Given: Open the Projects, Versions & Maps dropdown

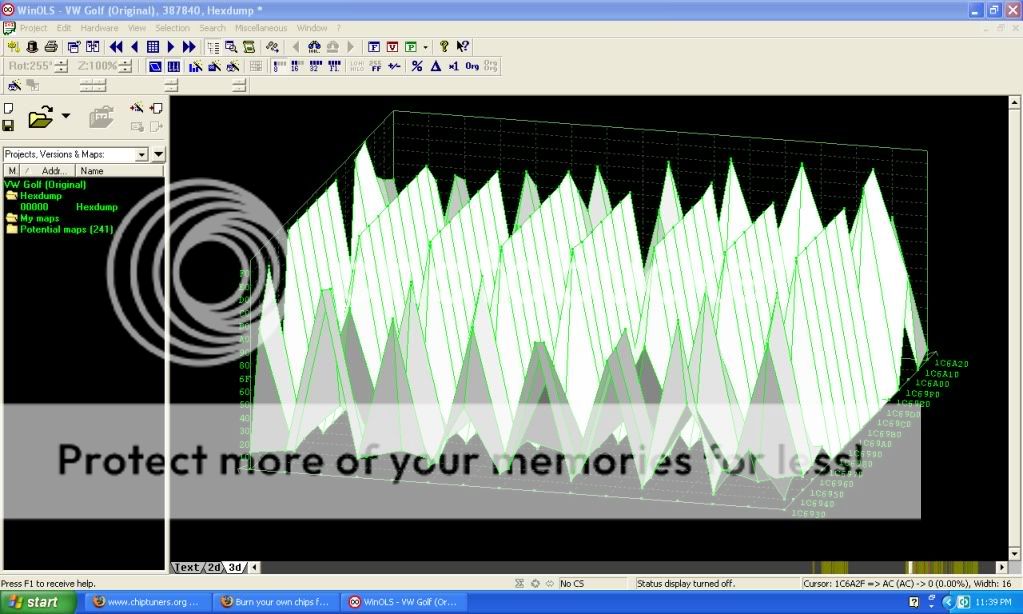Looking at the screenshot, I should [x=141, y=155].
